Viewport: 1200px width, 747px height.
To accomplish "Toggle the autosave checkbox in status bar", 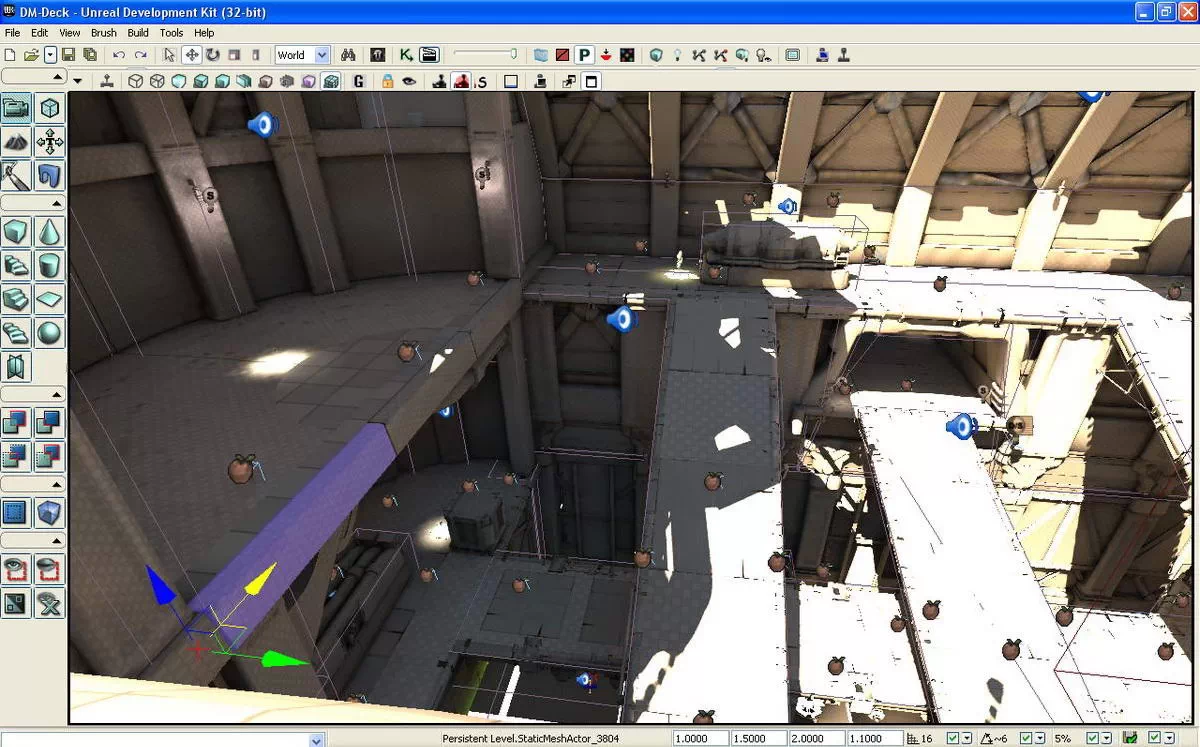I will tap(1153, 738).
